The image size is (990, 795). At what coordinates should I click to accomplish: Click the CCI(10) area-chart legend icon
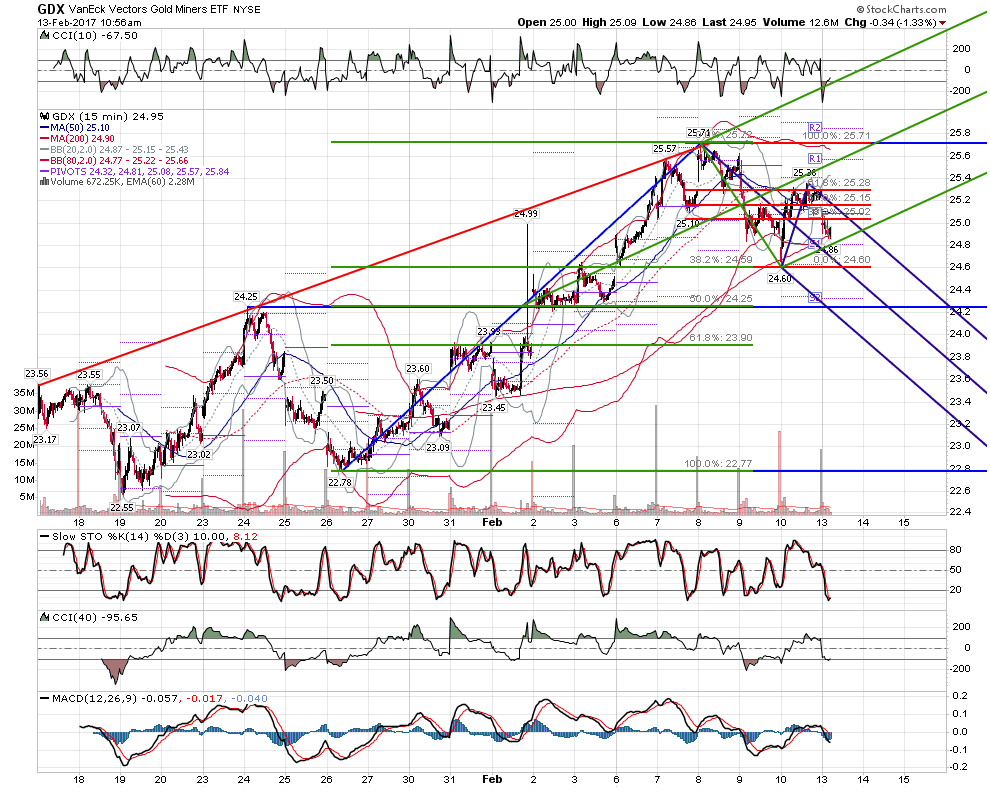point(44,35)
